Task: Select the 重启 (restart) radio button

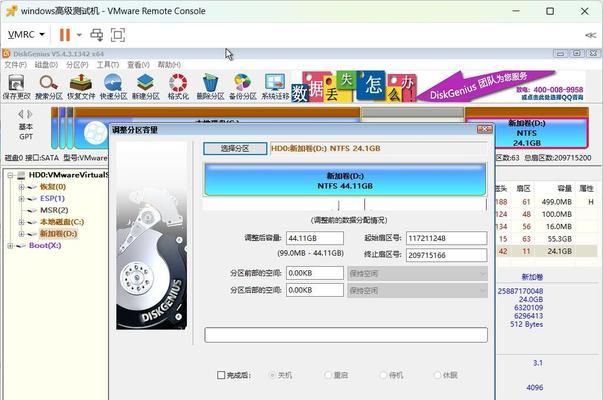Action: [328, 375]
